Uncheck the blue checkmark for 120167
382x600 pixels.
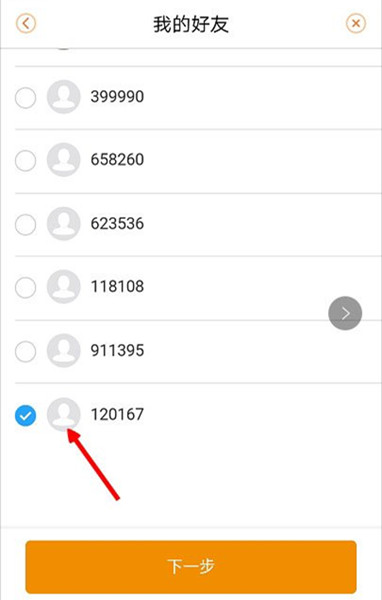pos(26,415)
